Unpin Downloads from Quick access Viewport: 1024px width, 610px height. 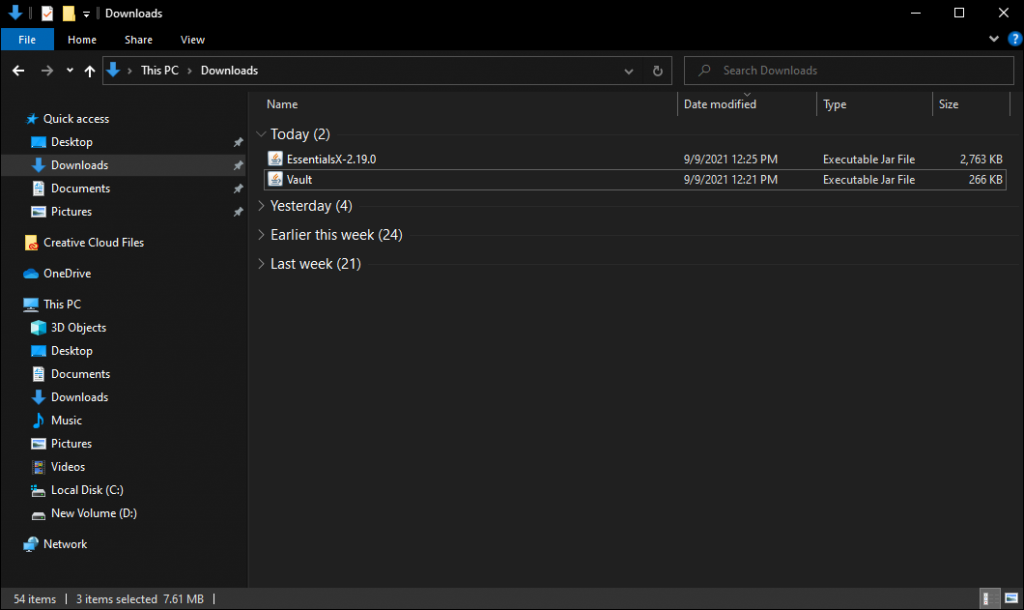(x=238, y=165)
